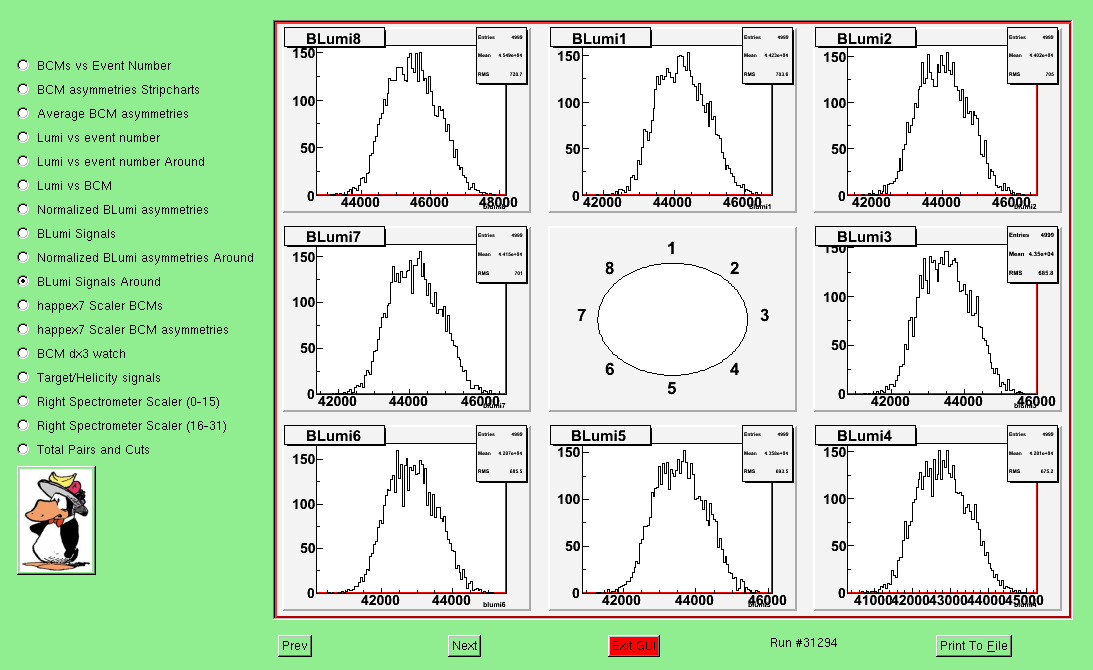Go to previous page with Prev

294,646
